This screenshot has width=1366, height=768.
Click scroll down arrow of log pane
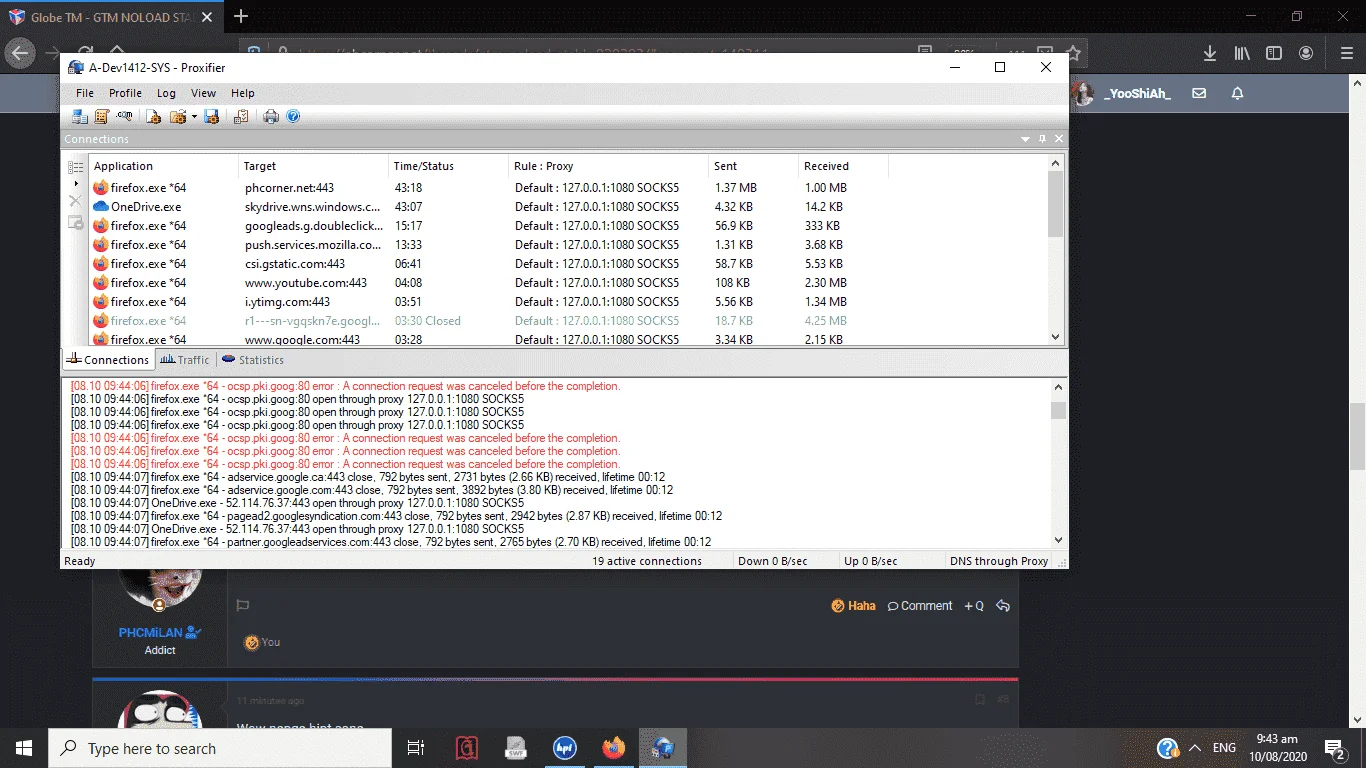(1058, 540)
